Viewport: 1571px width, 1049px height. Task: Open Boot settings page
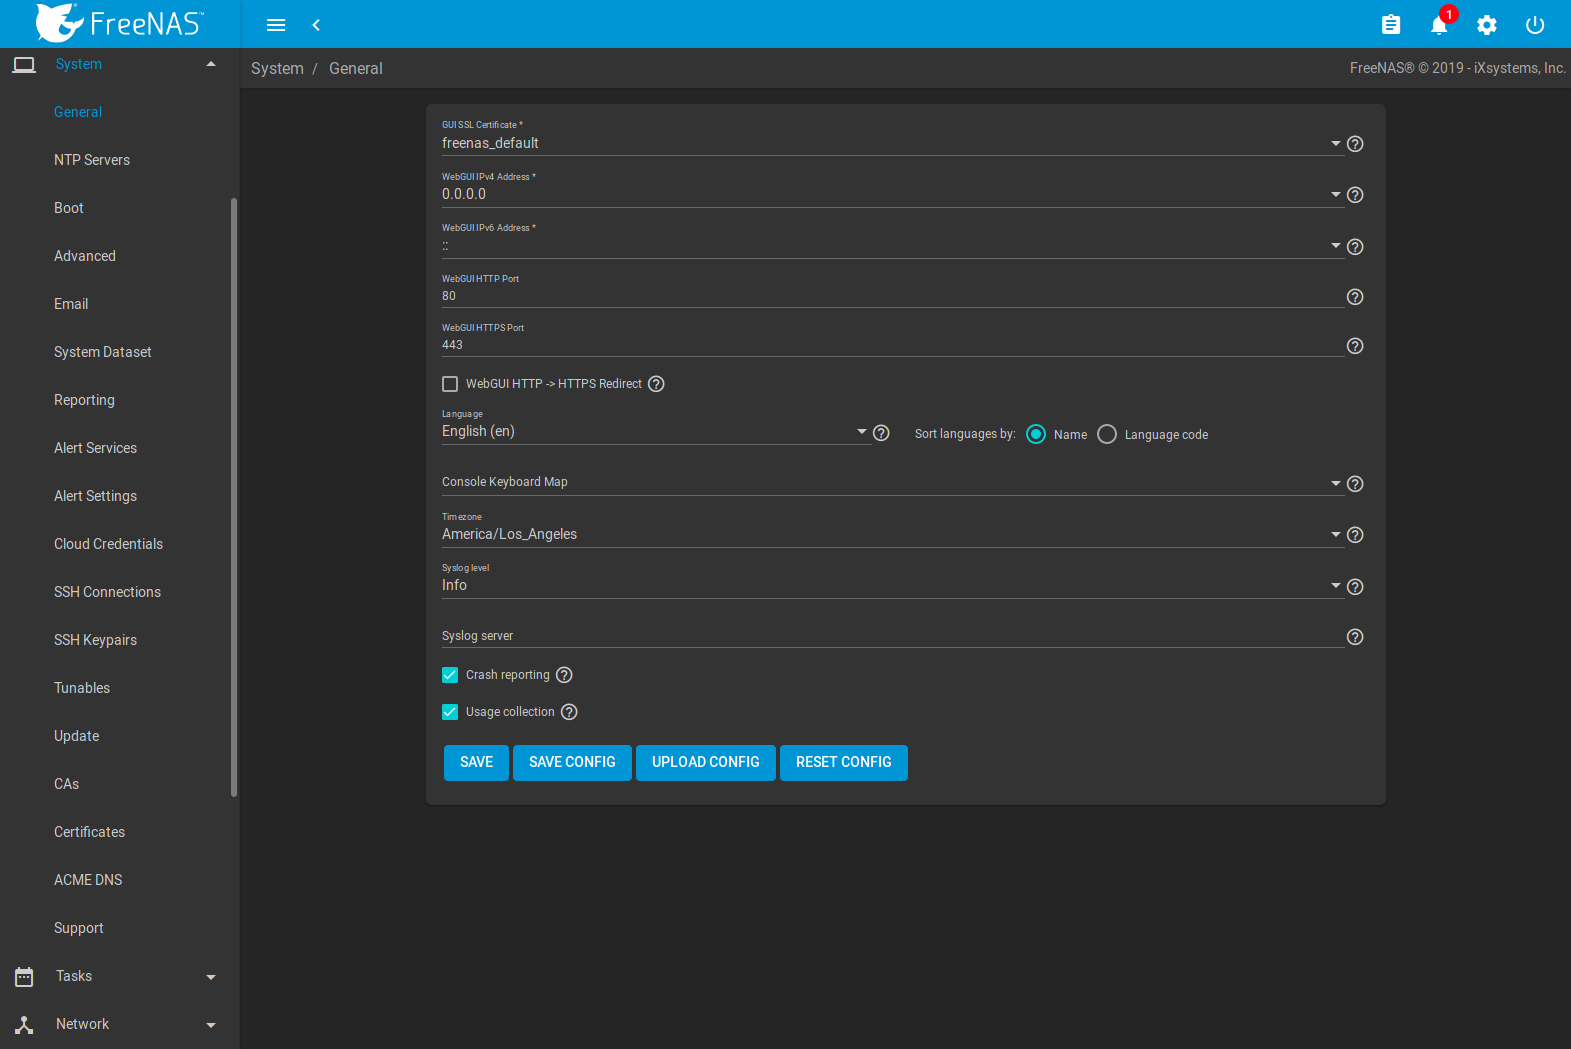point(69,208)
